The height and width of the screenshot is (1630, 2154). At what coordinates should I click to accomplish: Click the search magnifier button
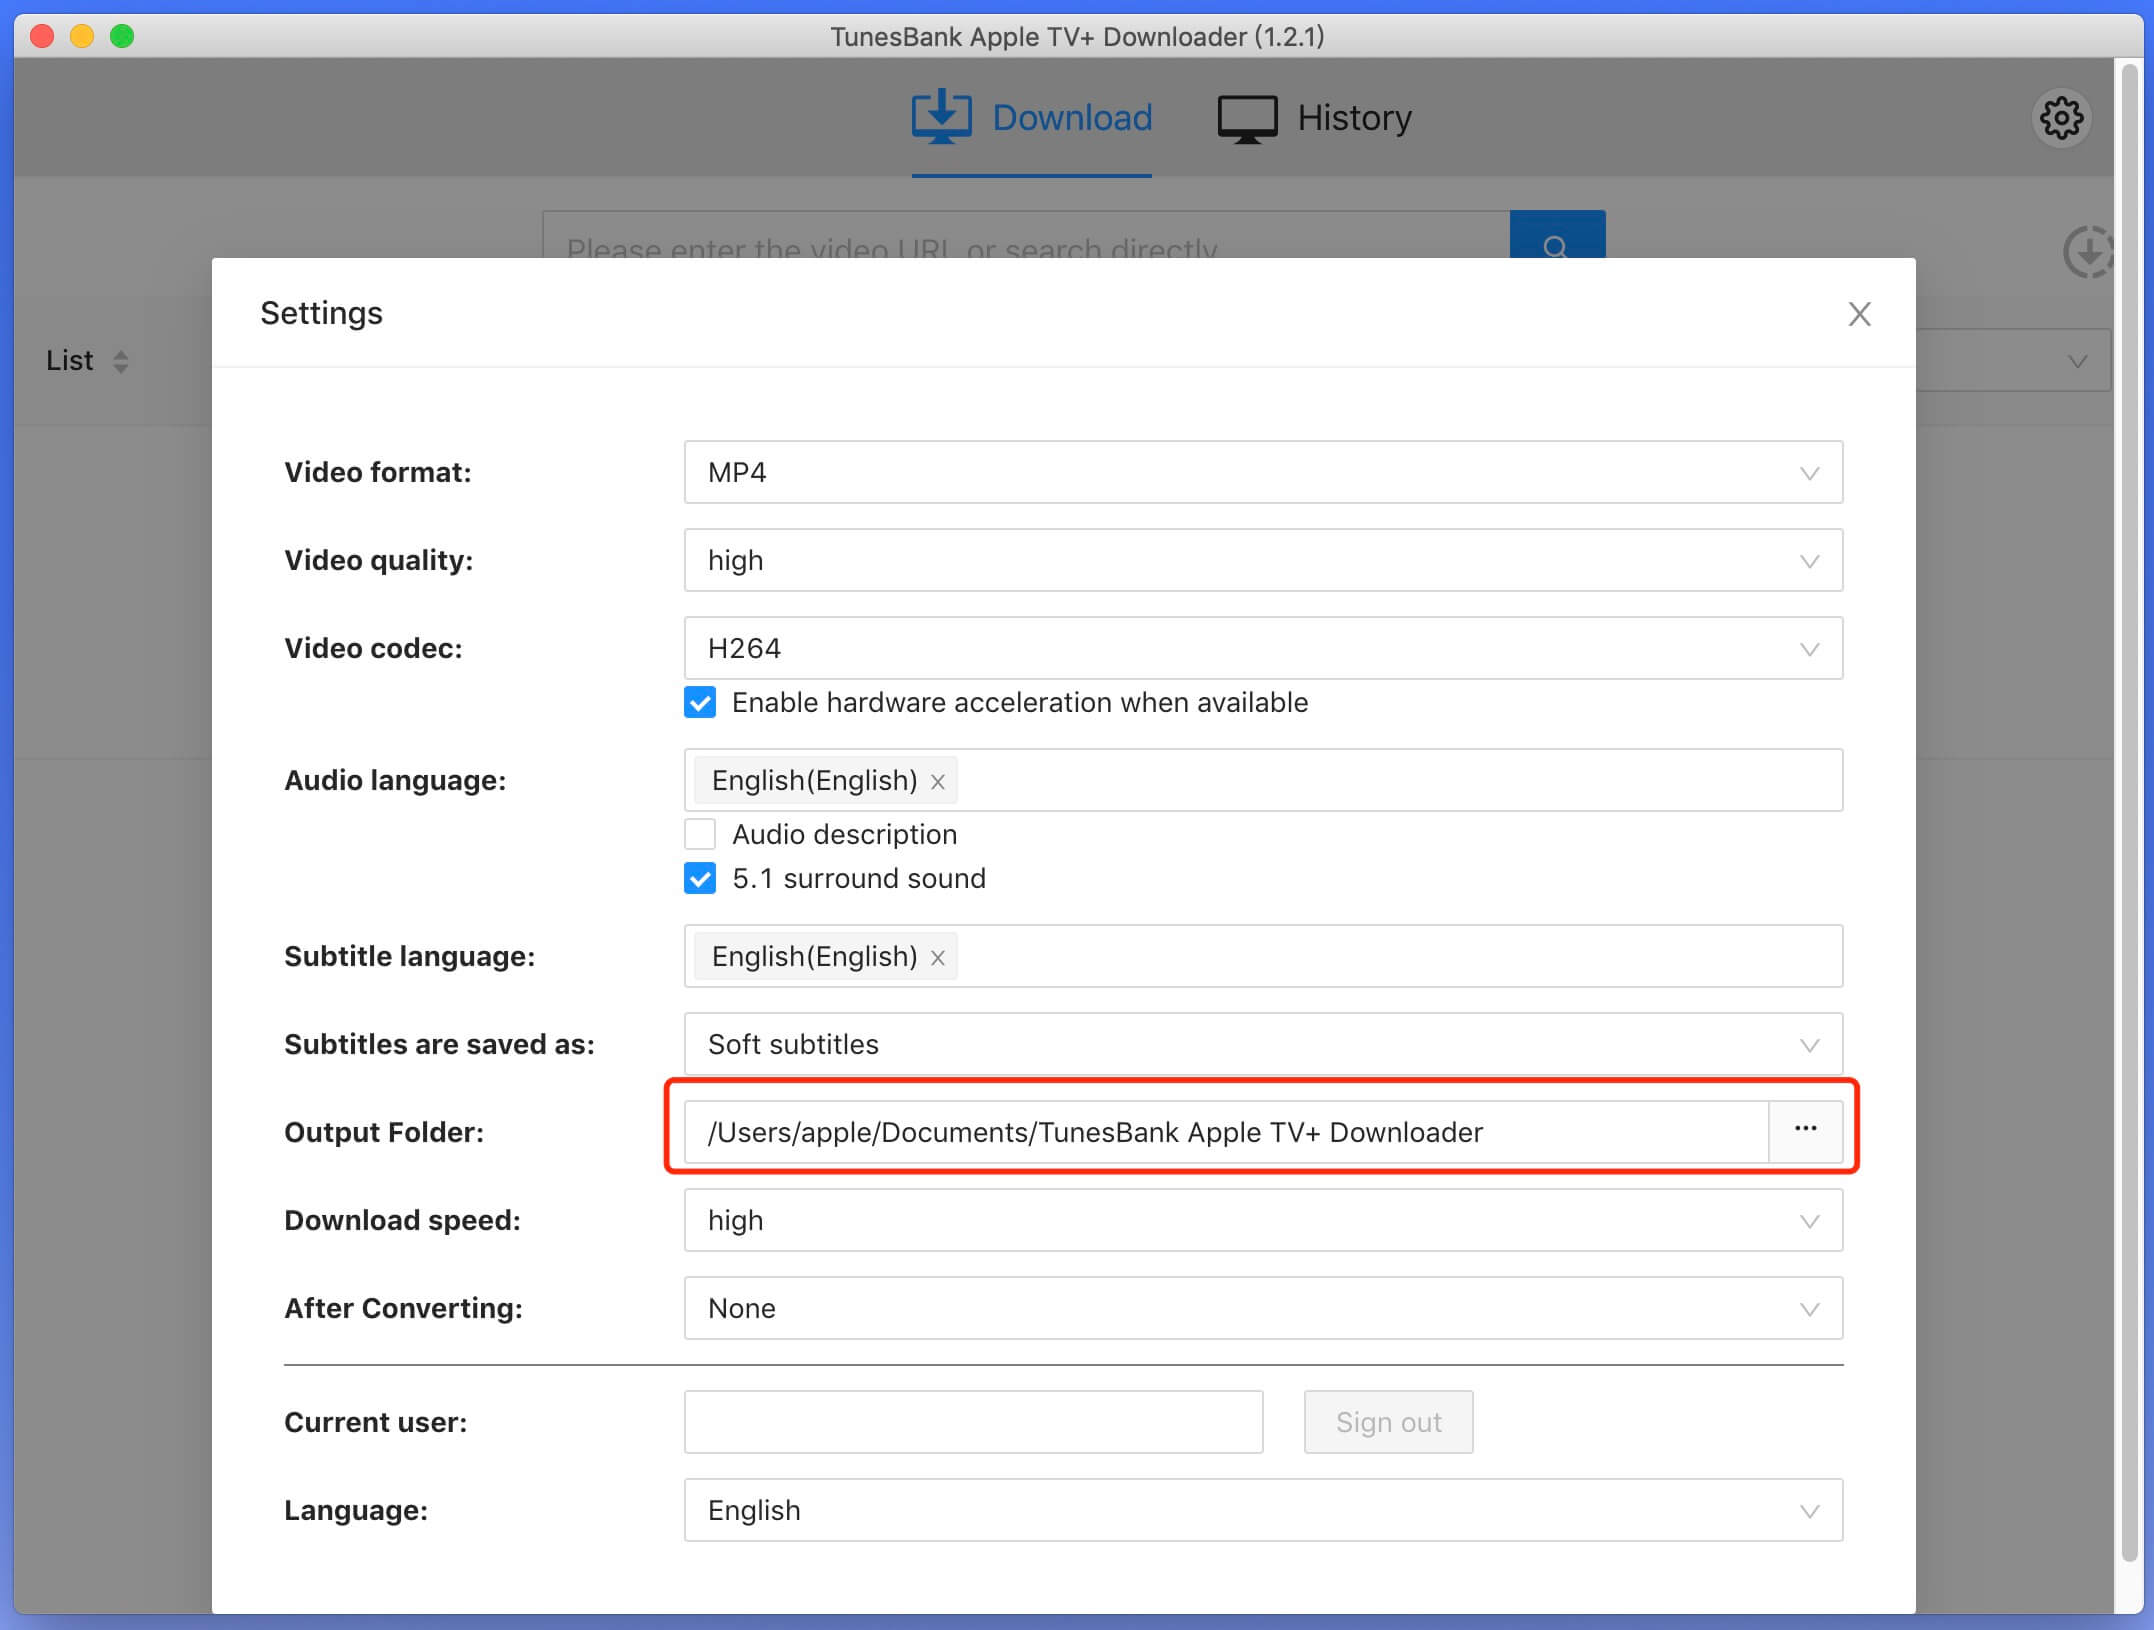click(1557, 235)
